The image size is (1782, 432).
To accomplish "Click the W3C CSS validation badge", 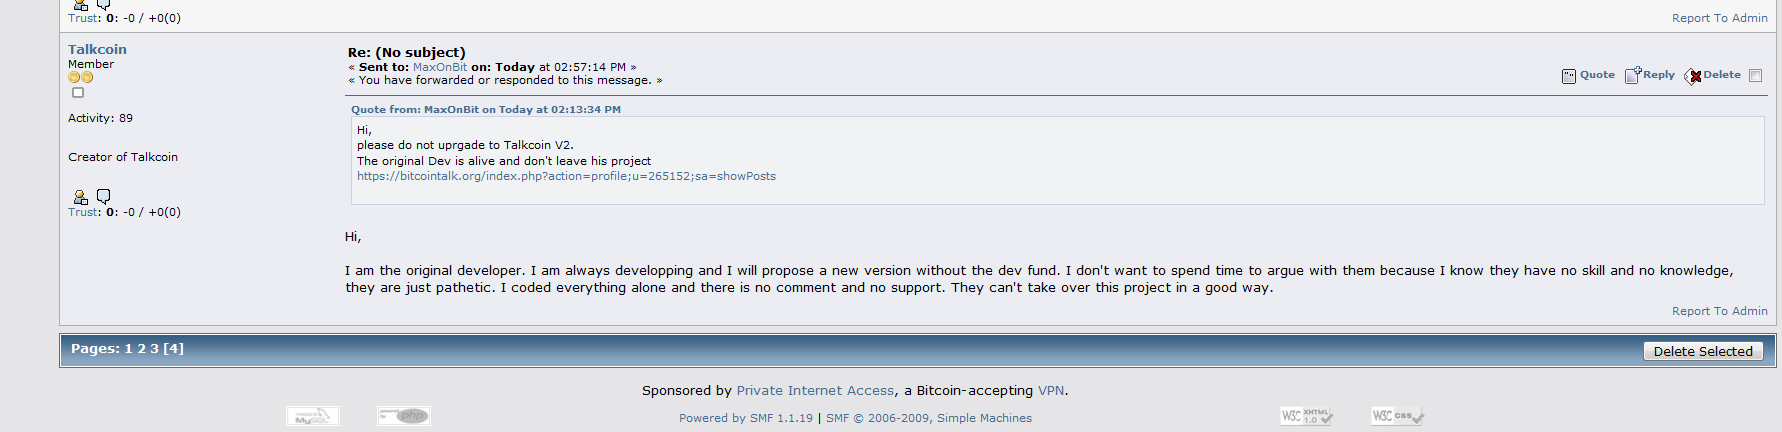I will tap(1398, 416).
